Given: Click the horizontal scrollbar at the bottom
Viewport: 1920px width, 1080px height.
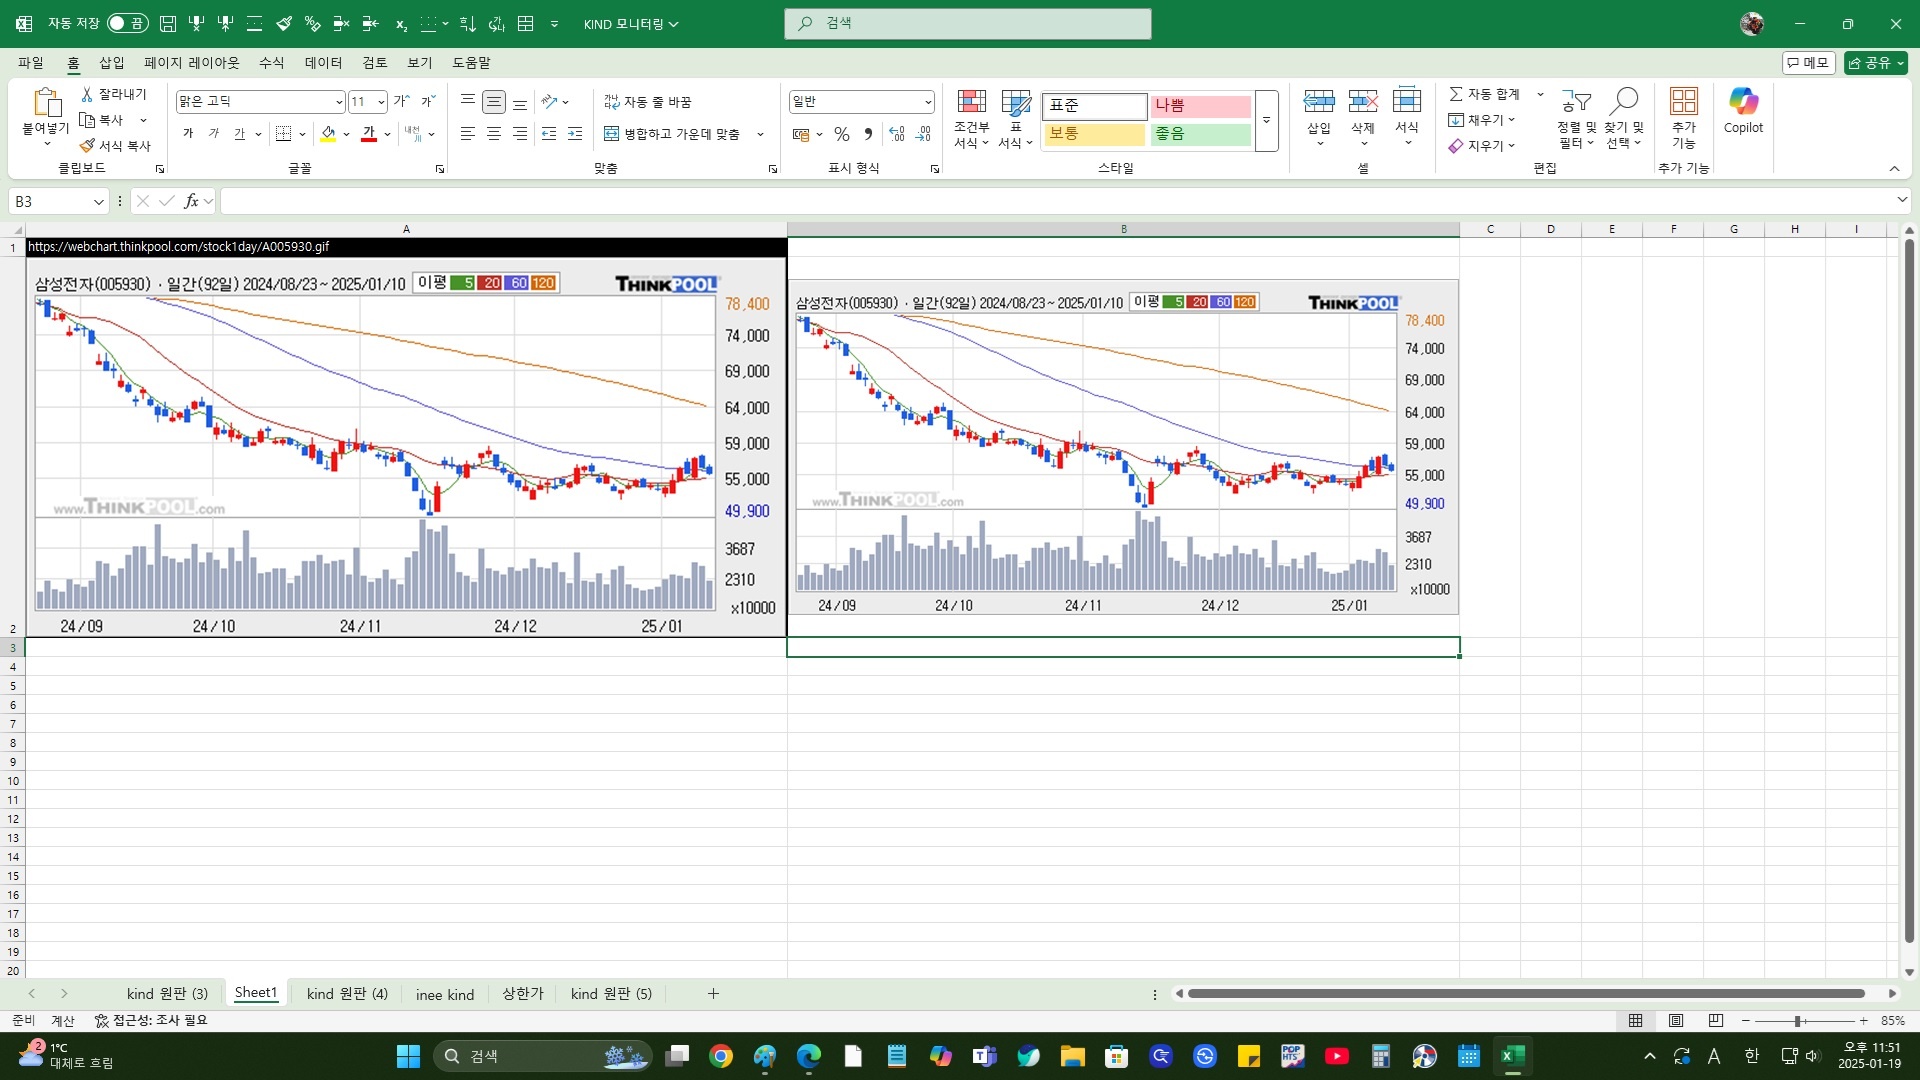Looking at the screenshot, I should pos(1526,994).
